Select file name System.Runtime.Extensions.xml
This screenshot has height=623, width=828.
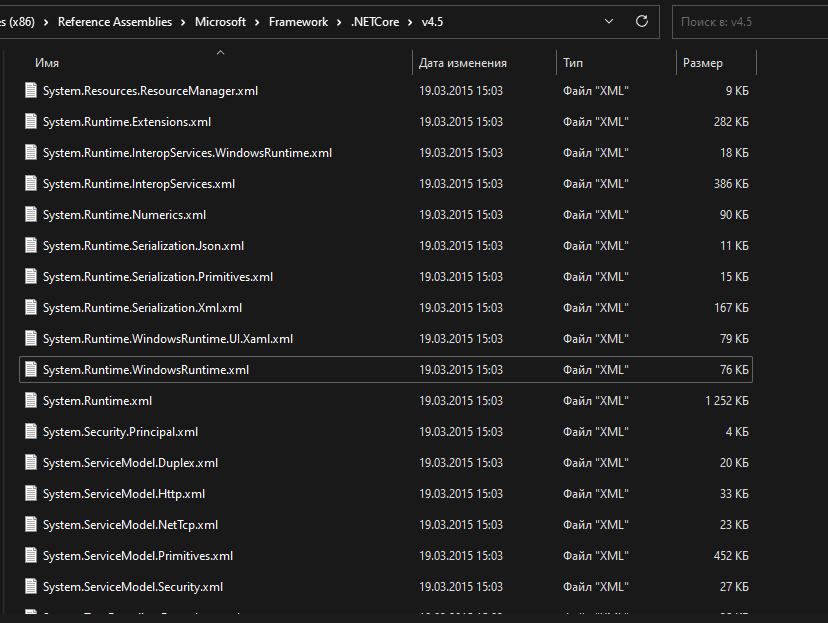[x=127, y=122]
